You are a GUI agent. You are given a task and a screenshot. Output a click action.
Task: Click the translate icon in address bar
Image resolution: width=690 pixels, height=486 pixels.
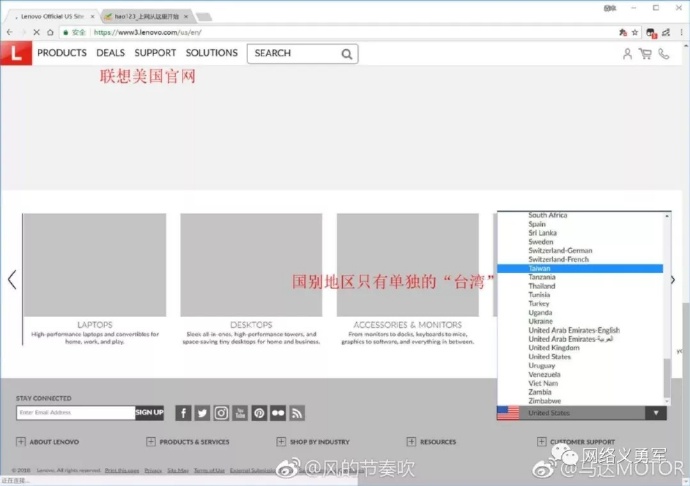tap(623, 32)
